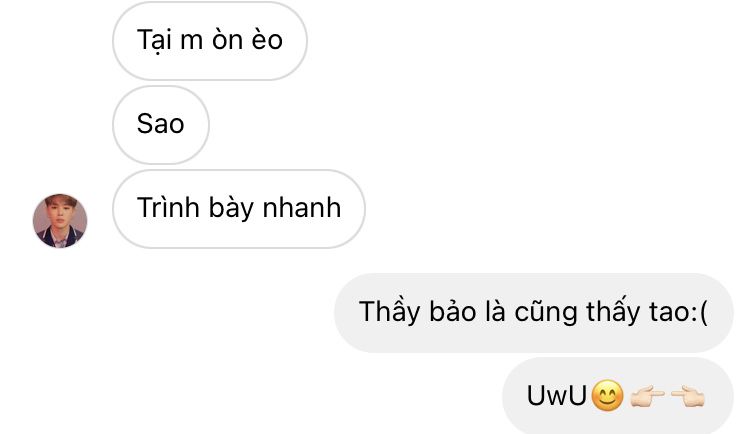Click the "tao:(" text in sent message
This screenshot has height=434, width=750.
point(678,312)
